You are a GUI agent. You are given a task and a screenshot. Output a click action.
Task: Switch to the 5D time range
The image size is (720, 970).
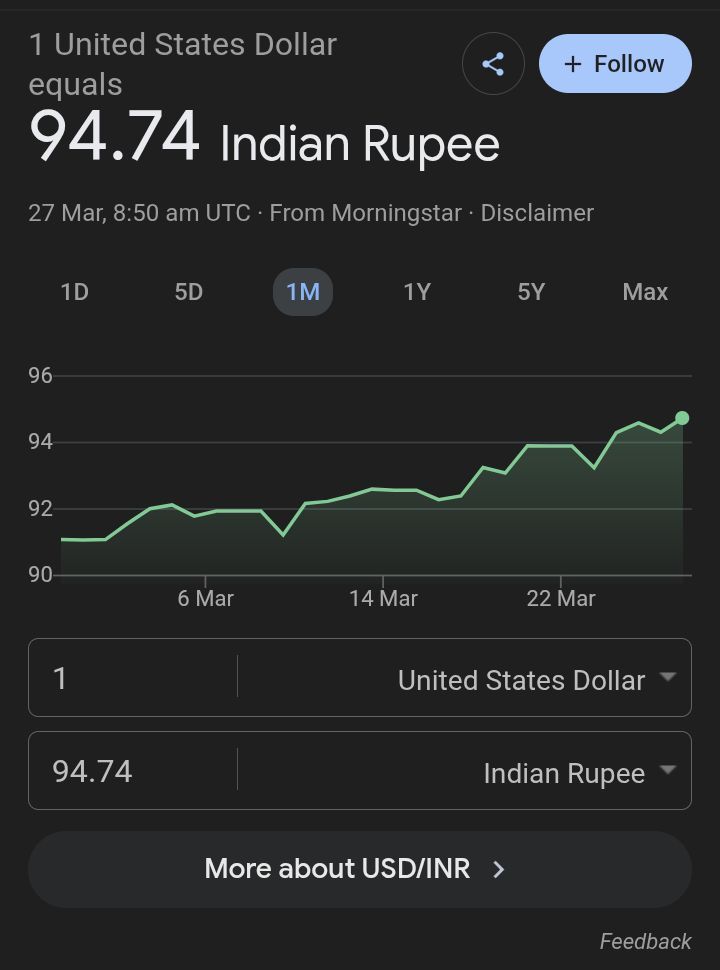pyautogui.click(x=189, y=292)
